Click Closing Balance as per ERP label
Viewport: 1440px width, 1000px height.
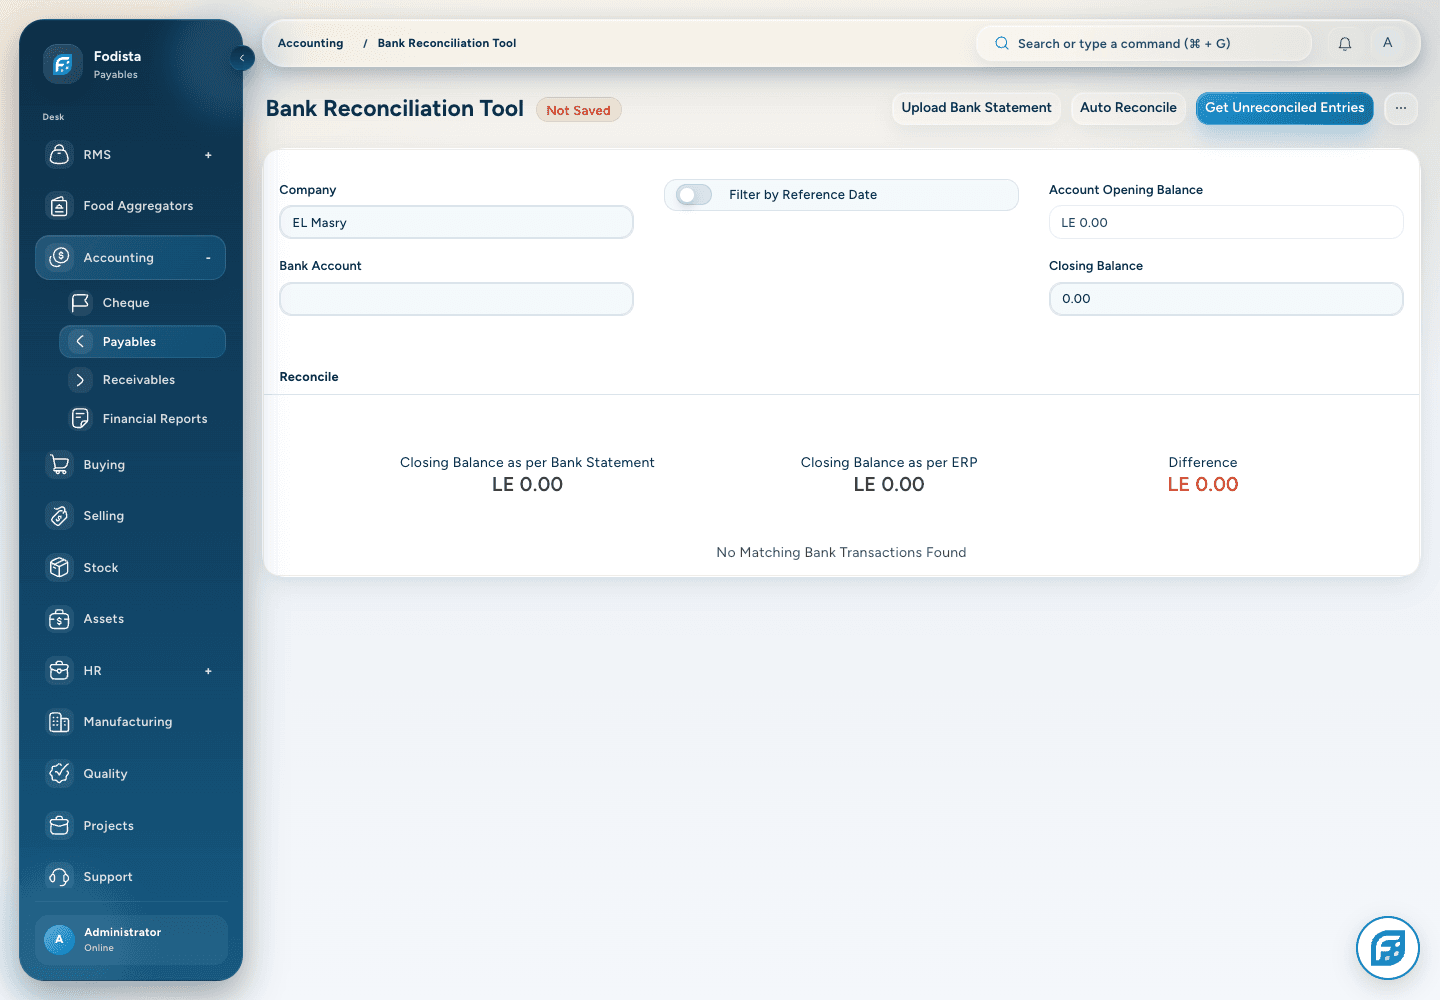(x=889, y=463)
